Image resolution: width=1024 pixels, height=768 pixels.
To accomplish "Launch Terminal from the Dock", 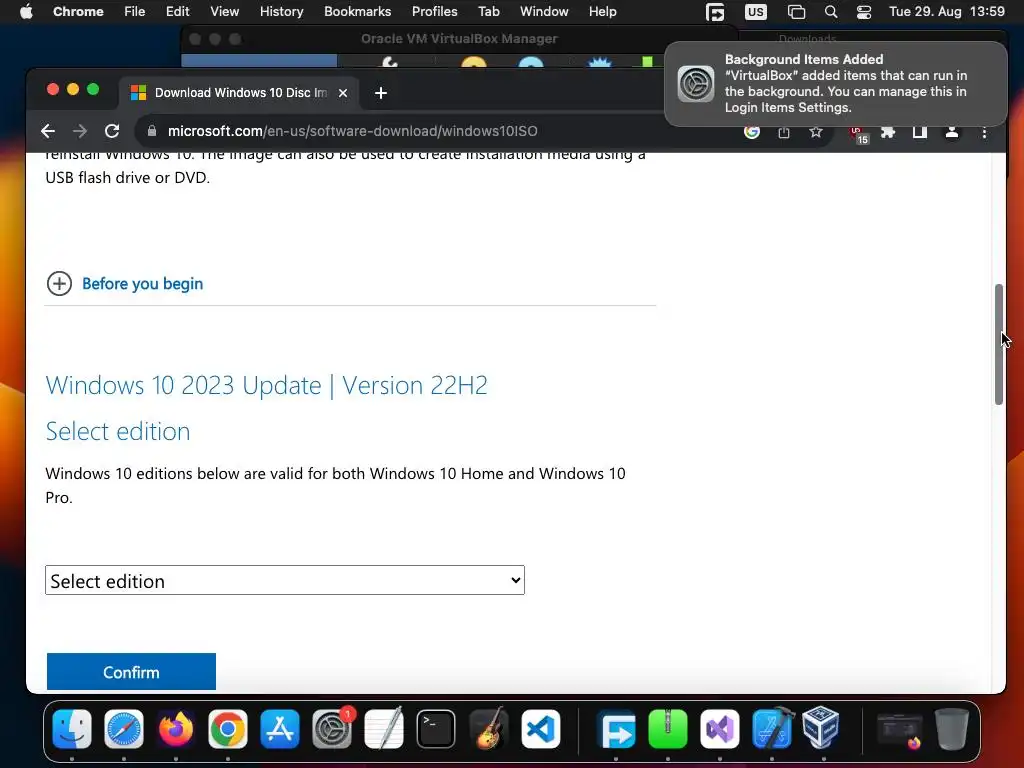I will pyautogui.click(x=436, y=729).
